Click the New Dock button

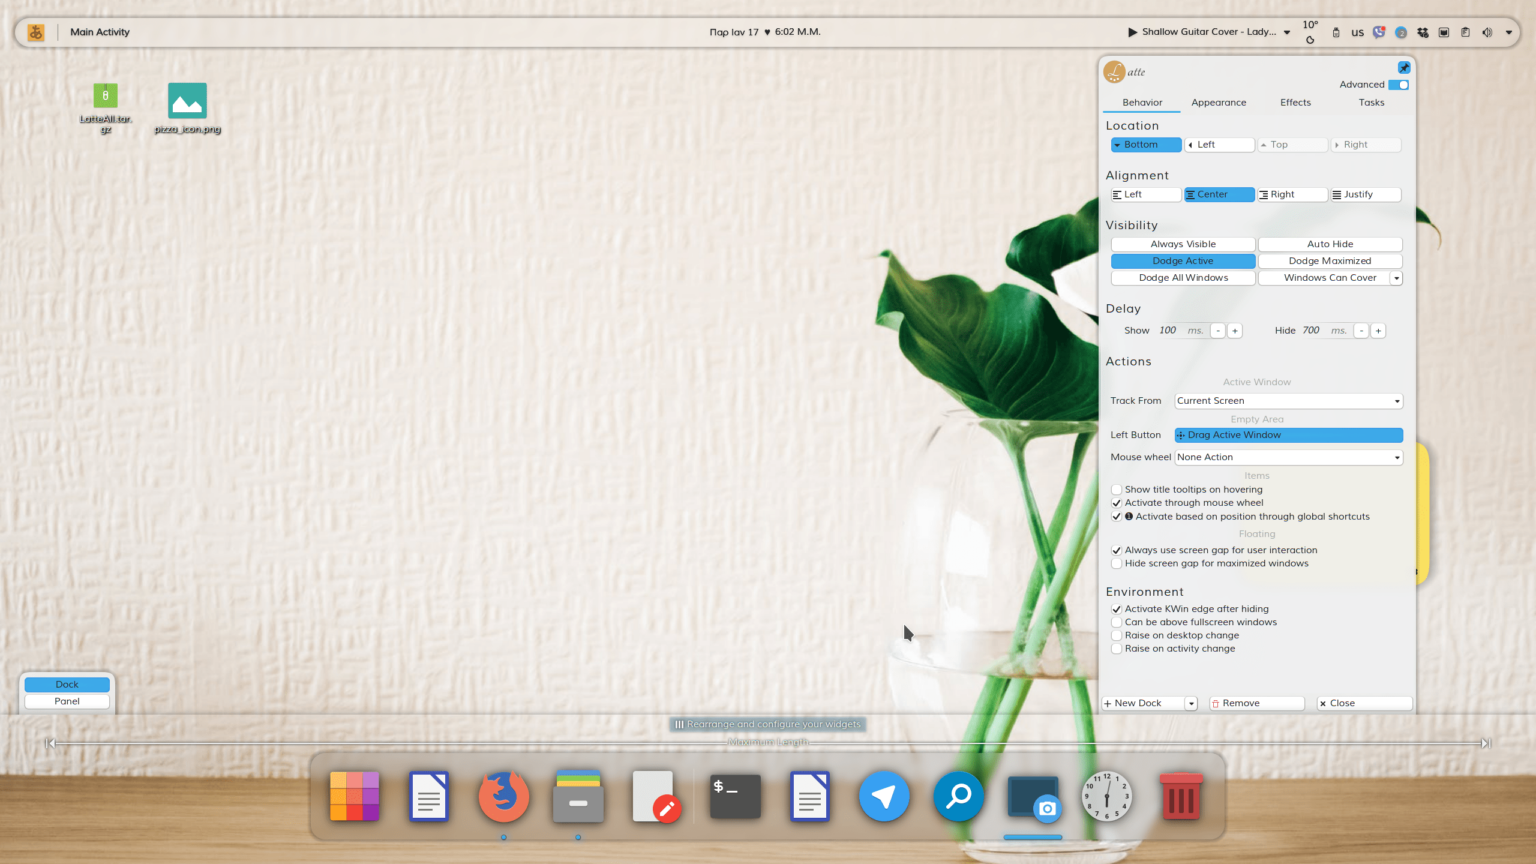(1140, 702)
